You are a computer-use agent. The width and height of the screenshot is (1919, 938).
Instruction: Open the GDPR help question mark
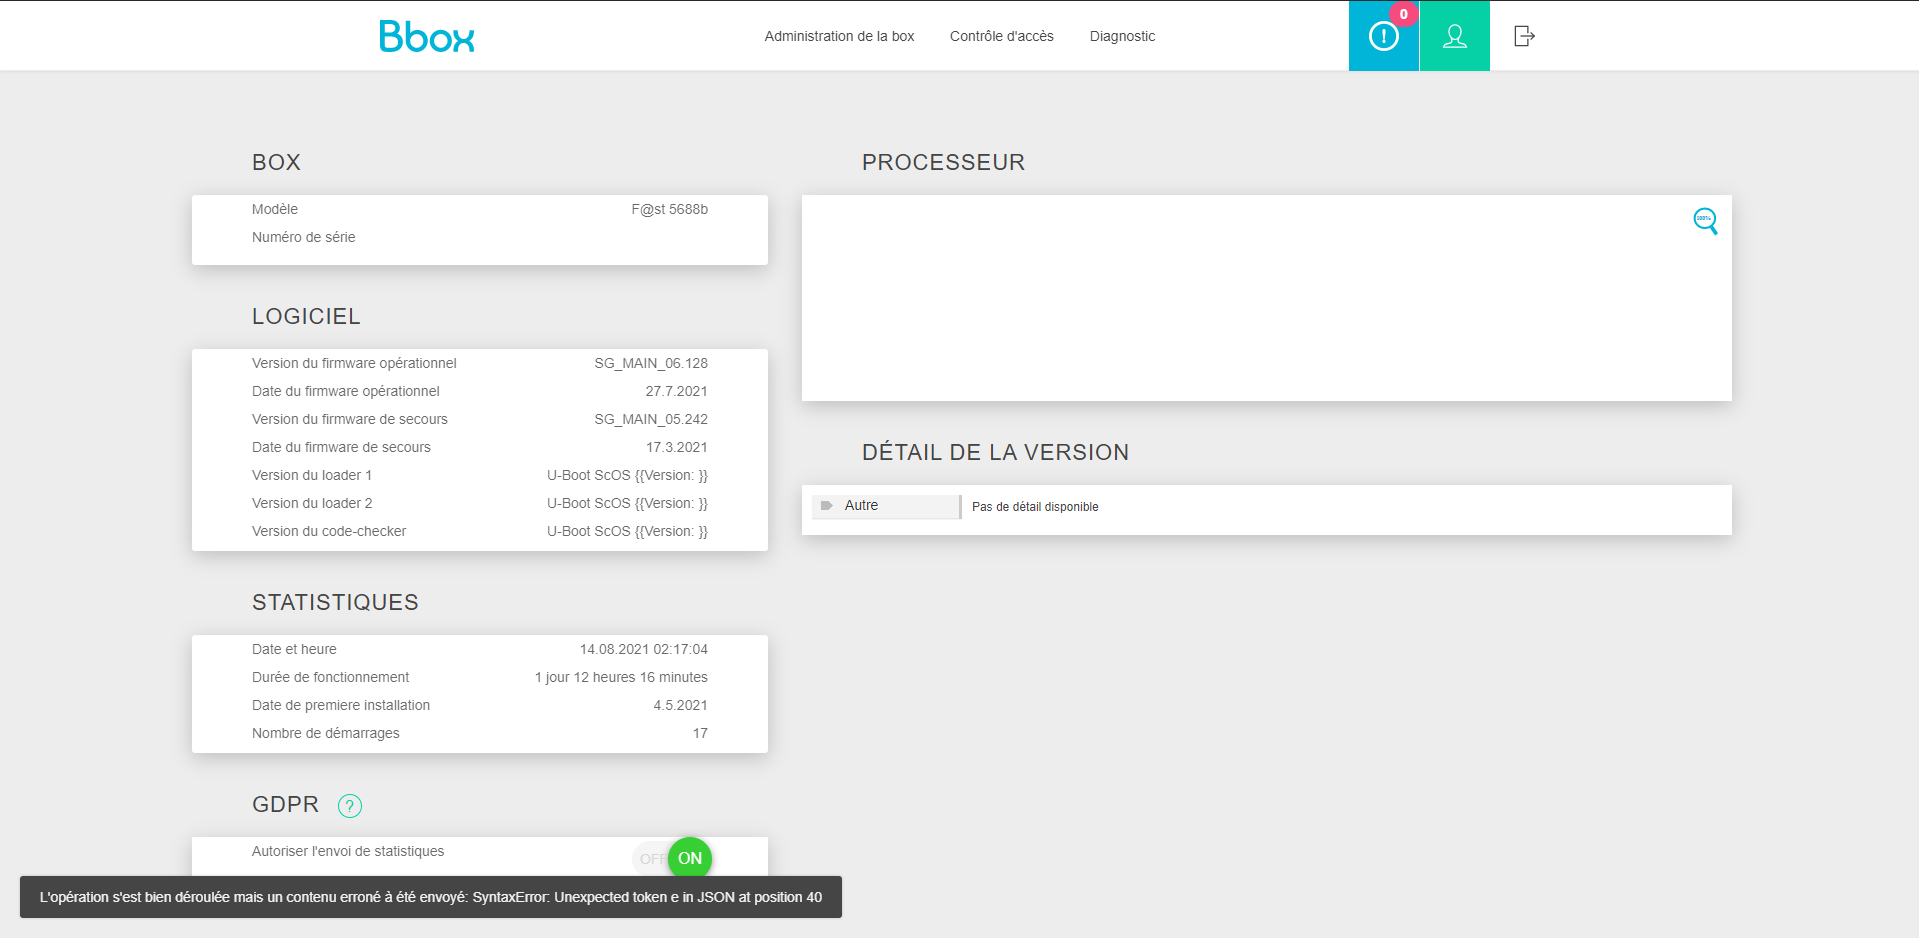pos(350,806)
